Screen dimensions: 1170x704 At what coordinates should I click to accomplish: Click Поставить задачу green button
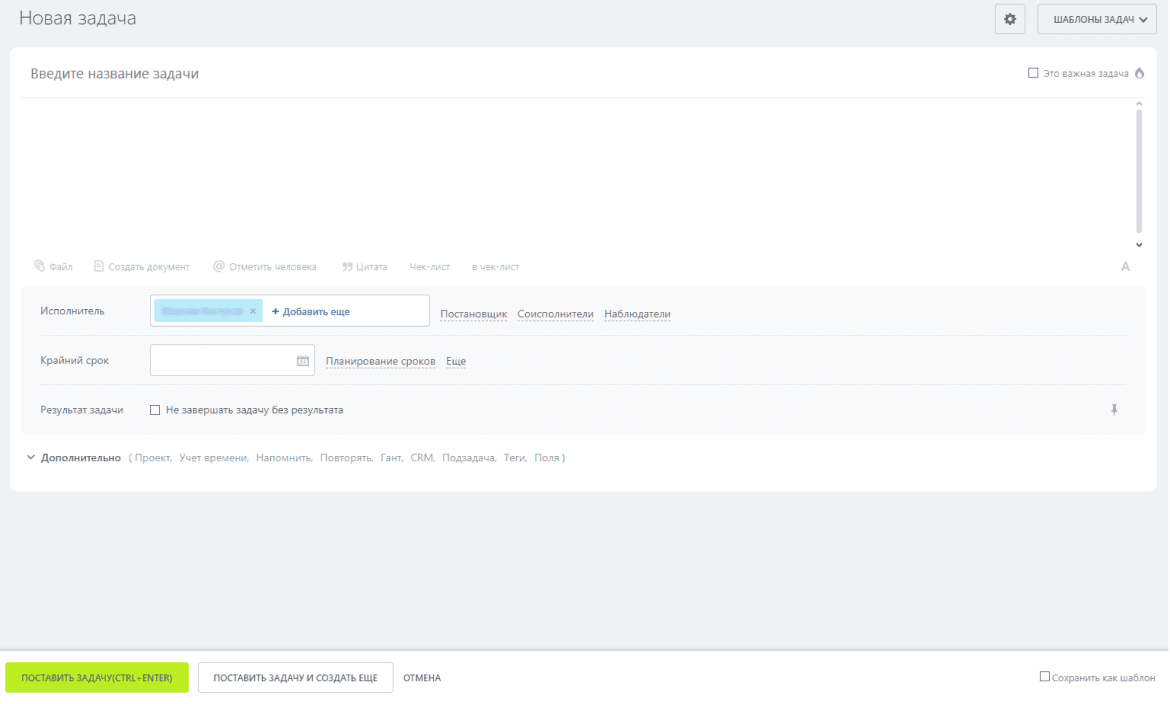(97, 678)
